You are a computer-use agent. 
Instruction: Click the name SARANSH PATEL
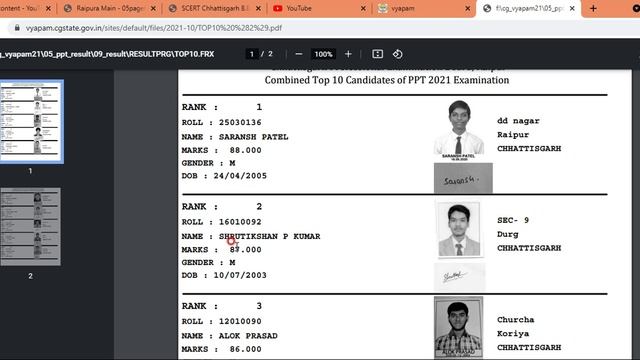tap(253, 137)
